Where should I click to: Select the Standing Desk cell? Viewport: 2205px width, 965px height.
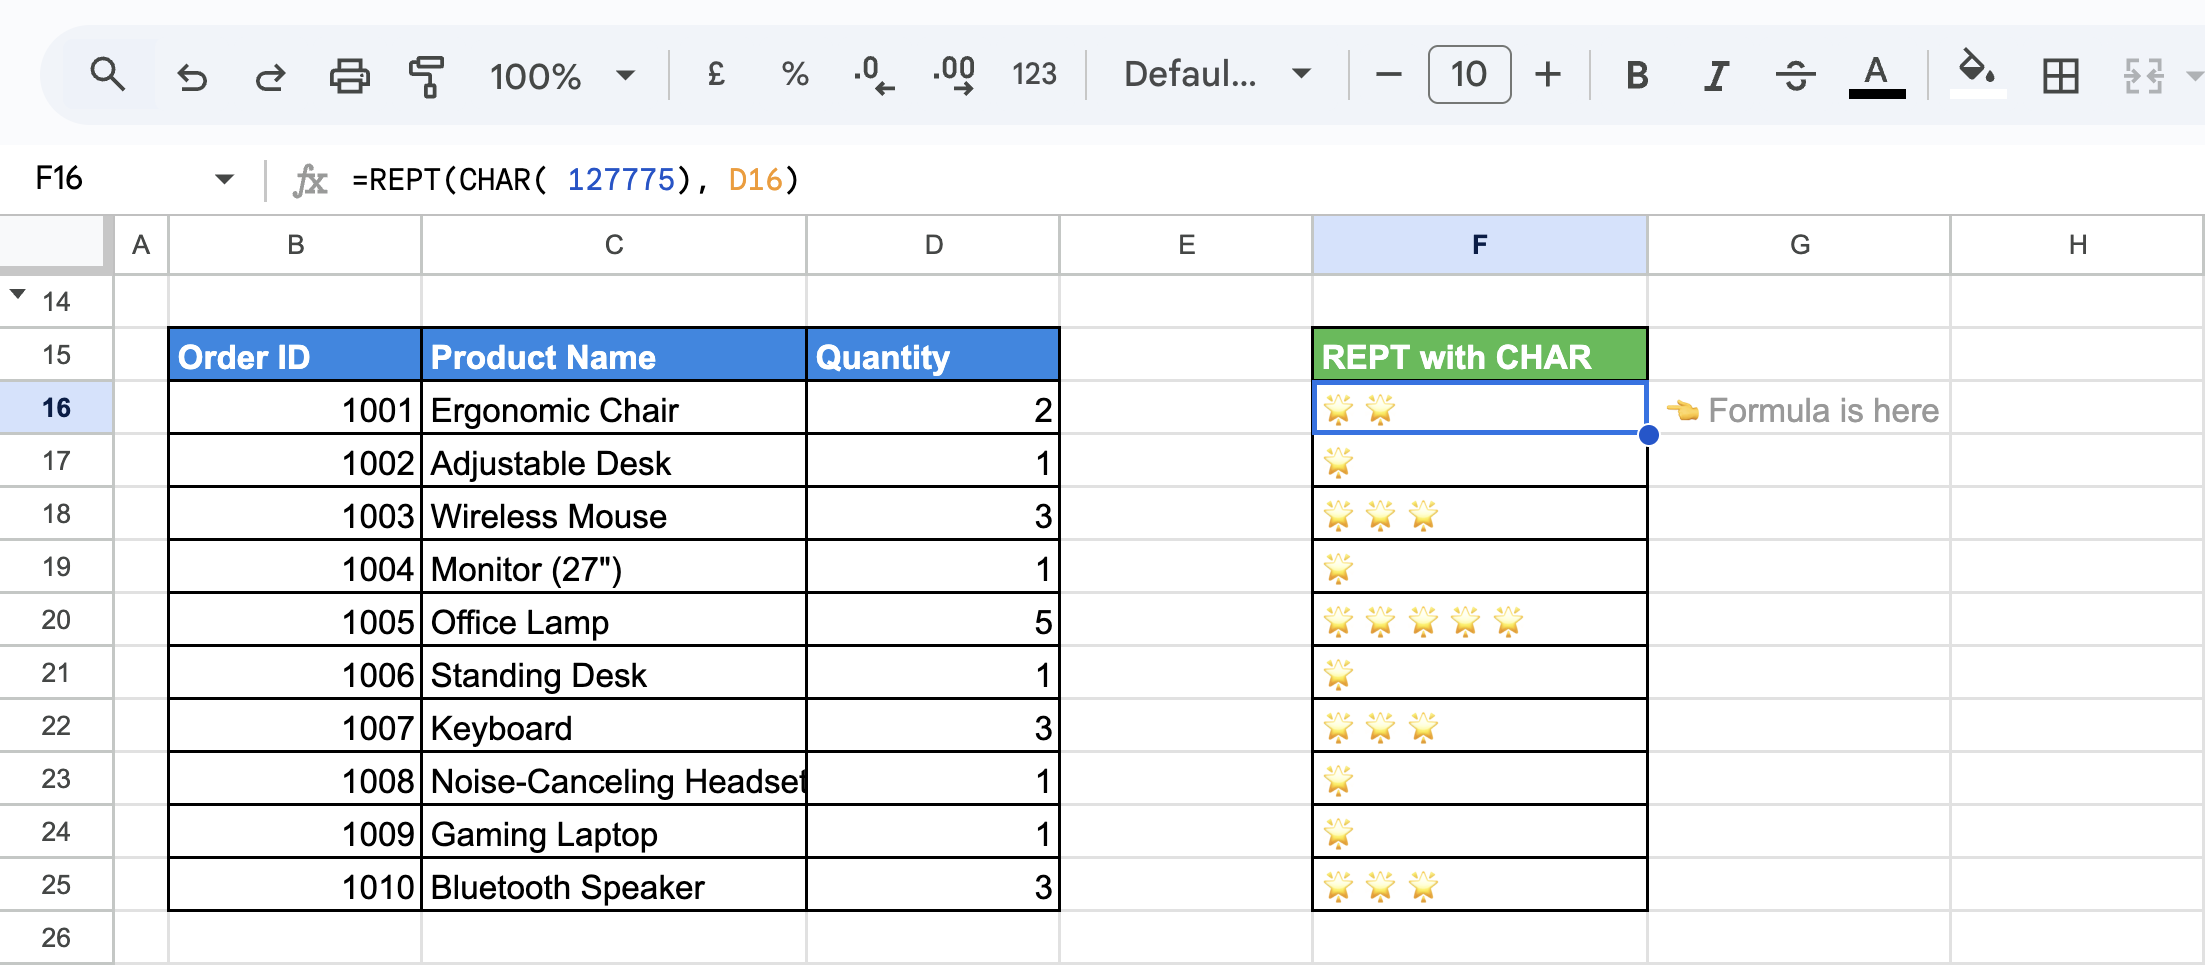click(614, 674)
